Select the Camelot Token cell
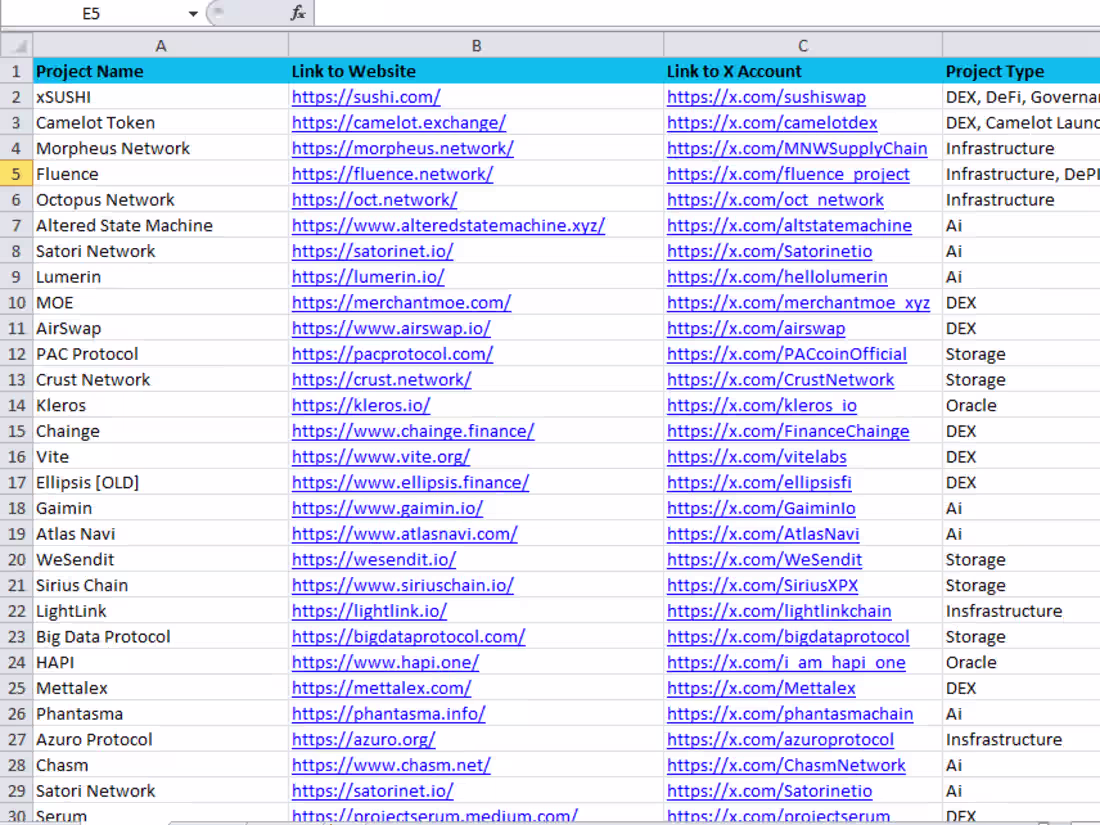 [161, 123]
